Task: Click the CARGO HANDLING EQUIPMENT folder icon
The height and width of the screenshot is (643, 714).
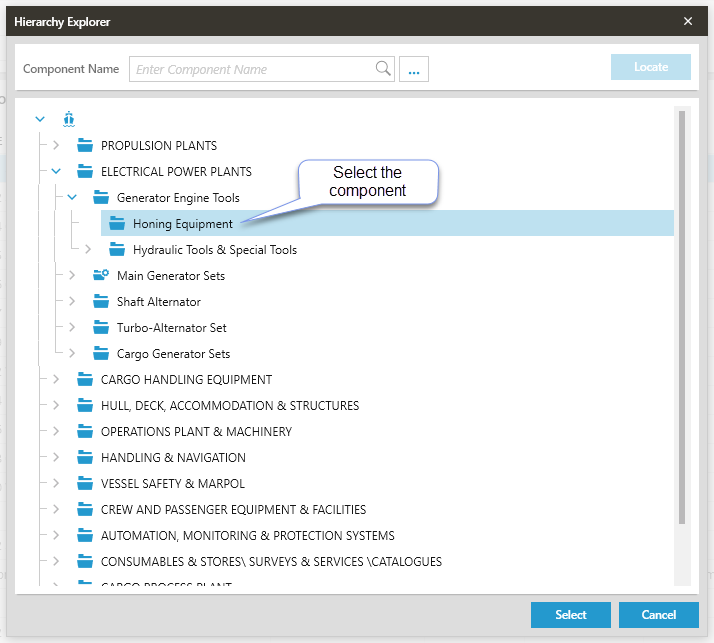Action: 85,379
